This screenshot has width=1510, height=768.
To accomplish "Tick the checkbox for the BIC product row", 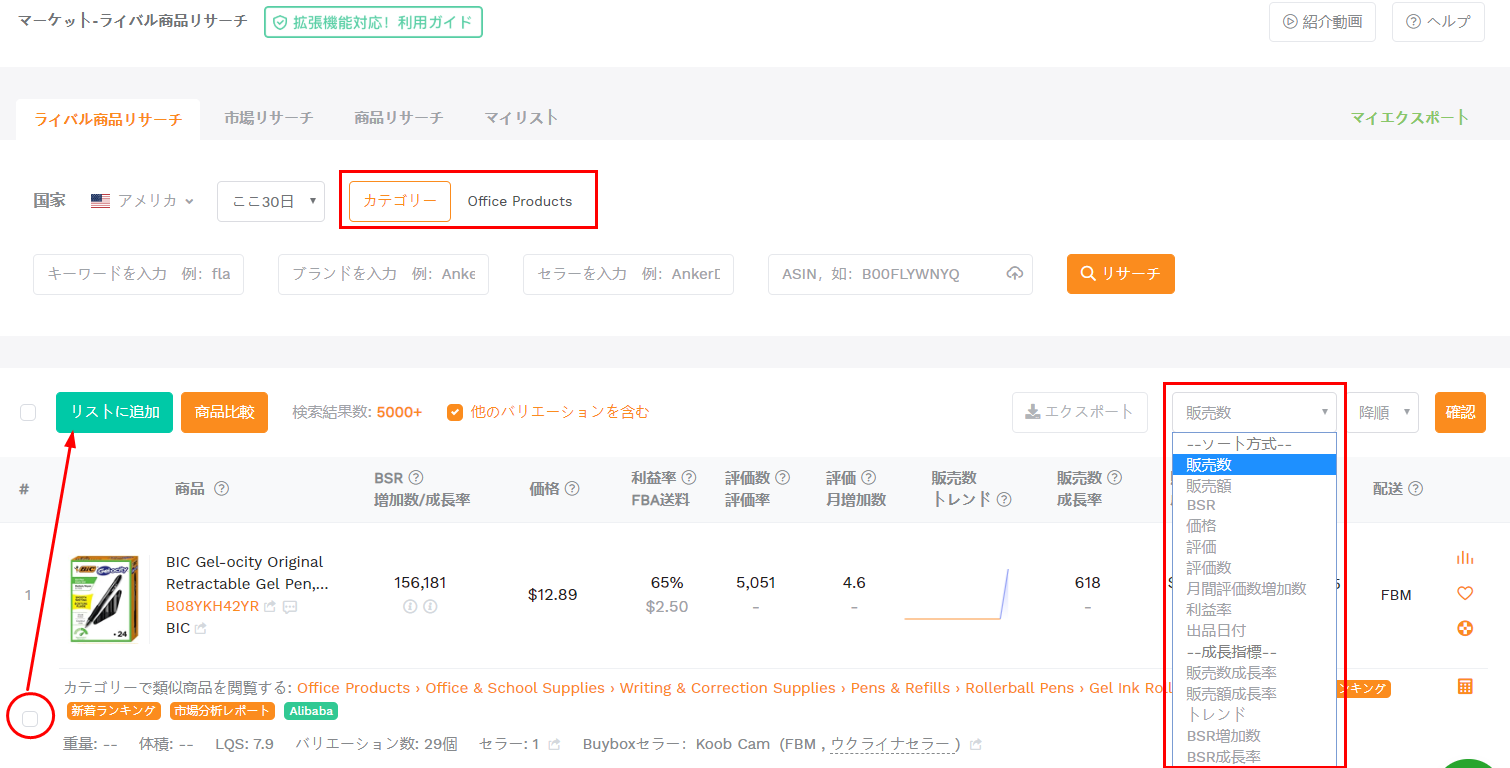I will tap(30, 718).
